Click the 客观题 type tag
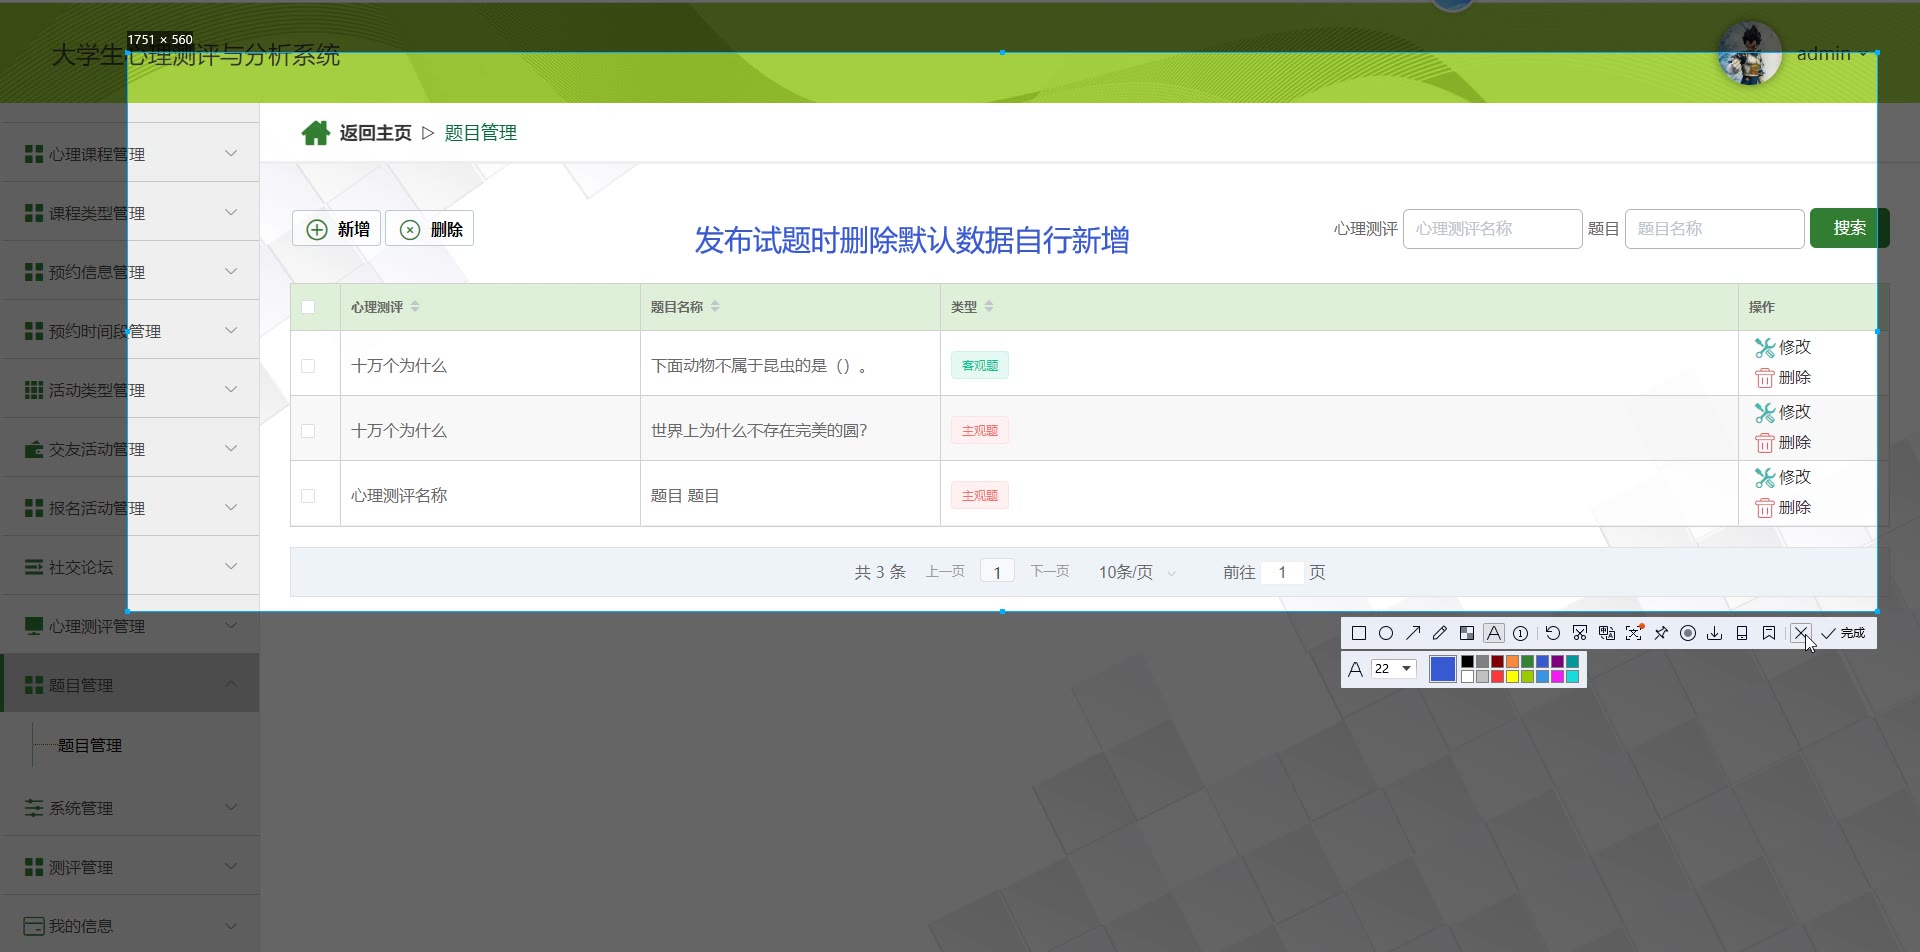 coord(980,366)
